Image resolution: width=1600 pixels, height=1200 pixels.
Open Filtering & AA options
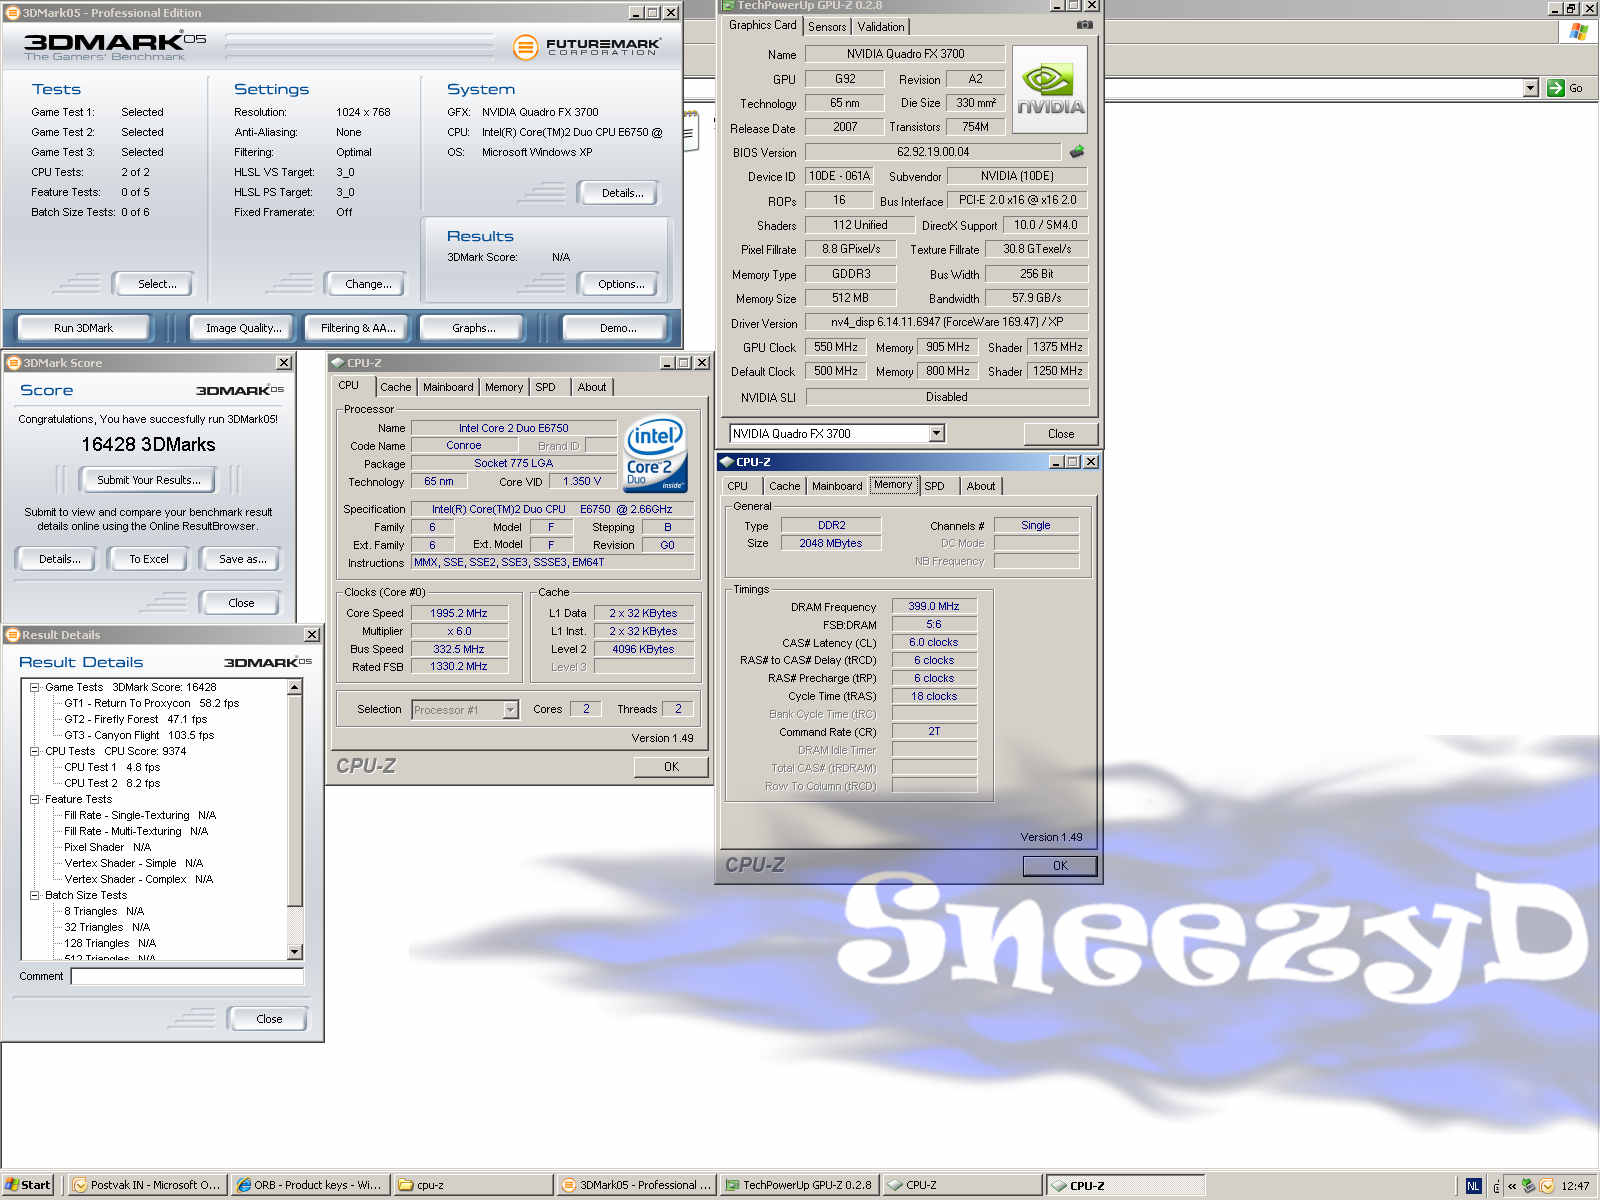[358, 328]
